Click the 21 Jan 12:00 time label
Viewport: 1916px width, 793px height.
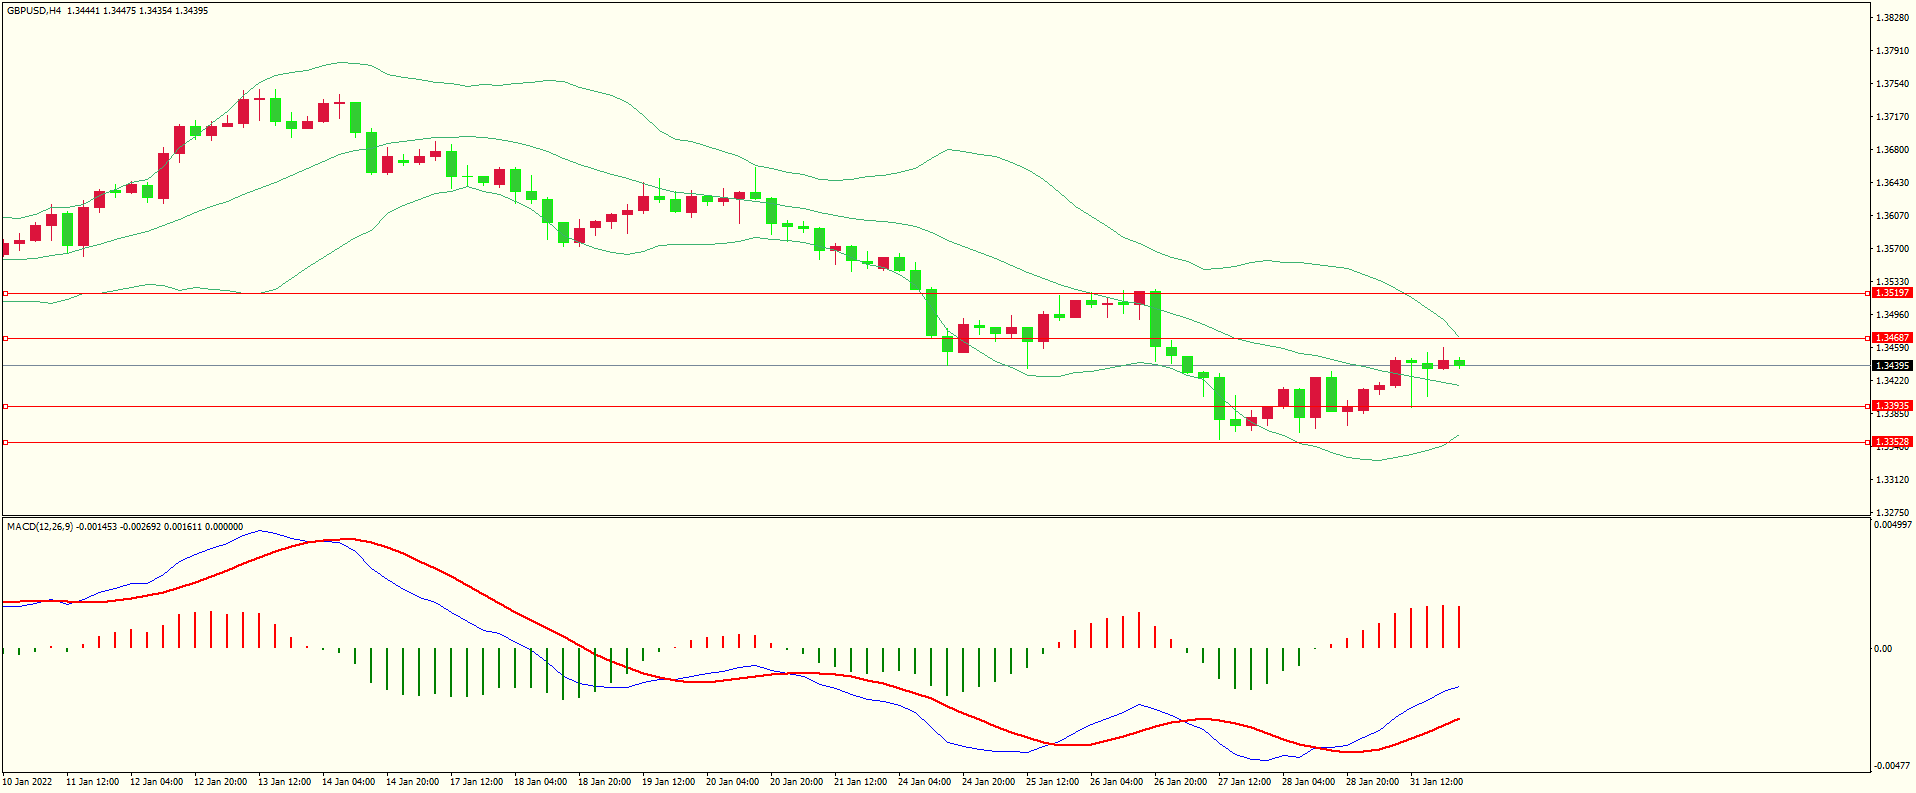click(x=860, y=782)
